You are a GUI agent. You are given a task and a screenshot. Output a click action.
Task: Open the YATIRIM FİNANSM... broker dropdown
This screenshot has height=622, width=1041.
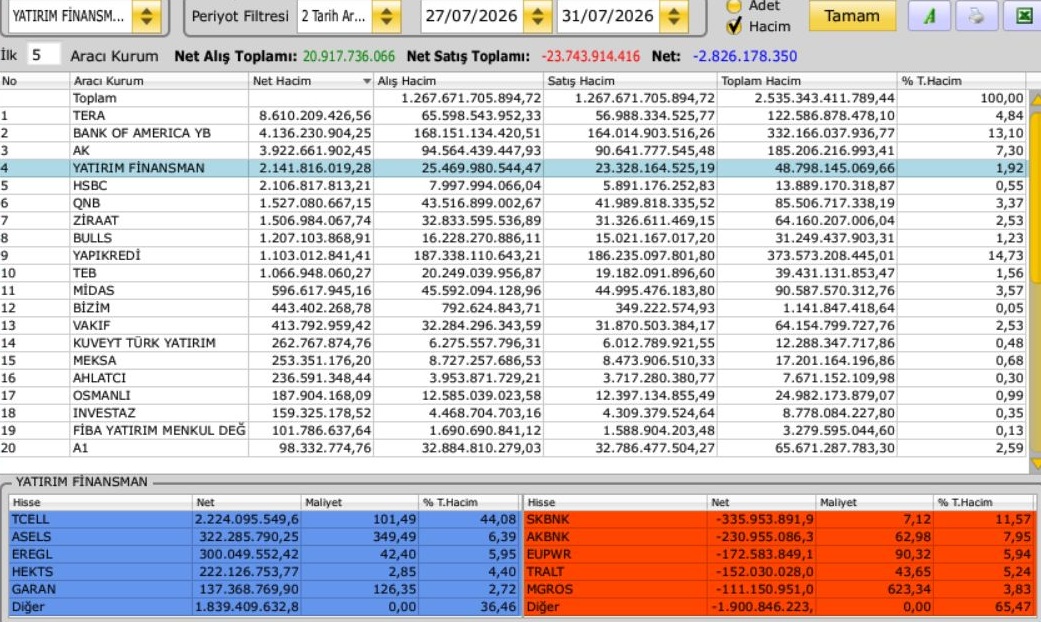(x=146, y=16)
